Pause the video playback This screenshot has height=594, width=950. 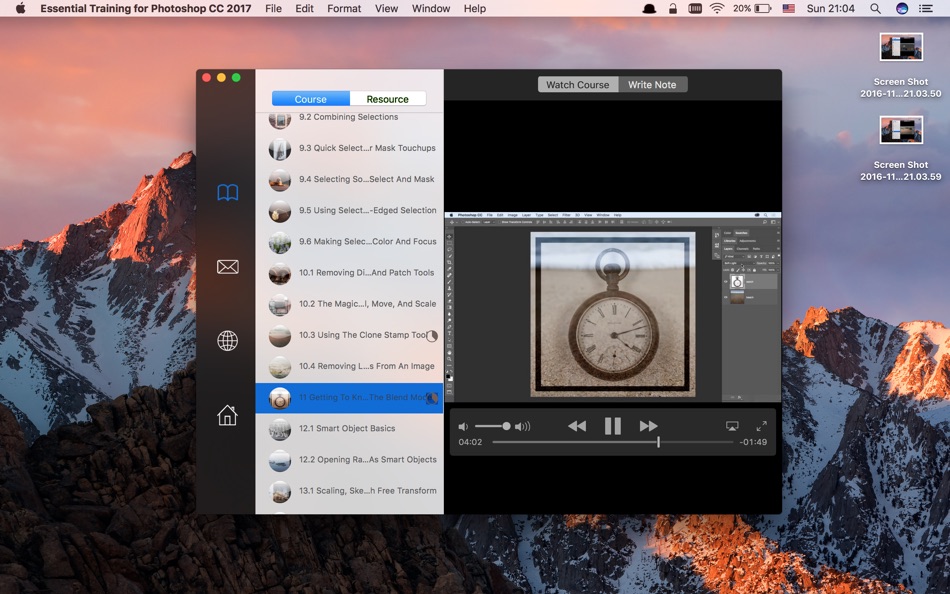tap(613, 426)
